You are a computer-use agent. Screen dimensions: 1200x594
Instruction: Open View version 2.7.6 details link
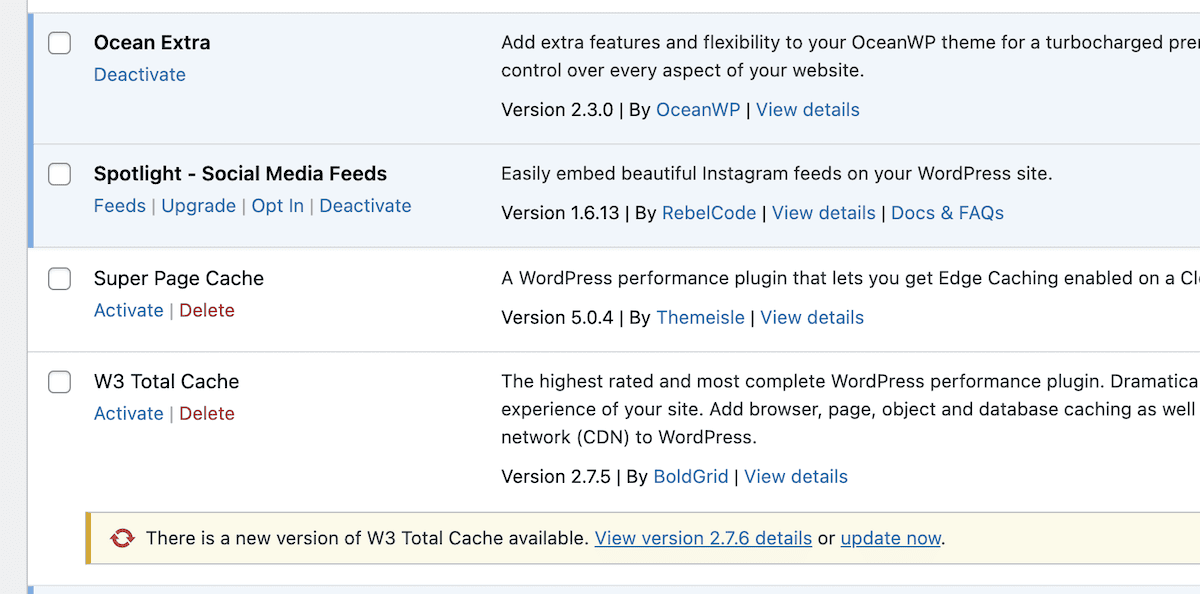coord(703,539)
